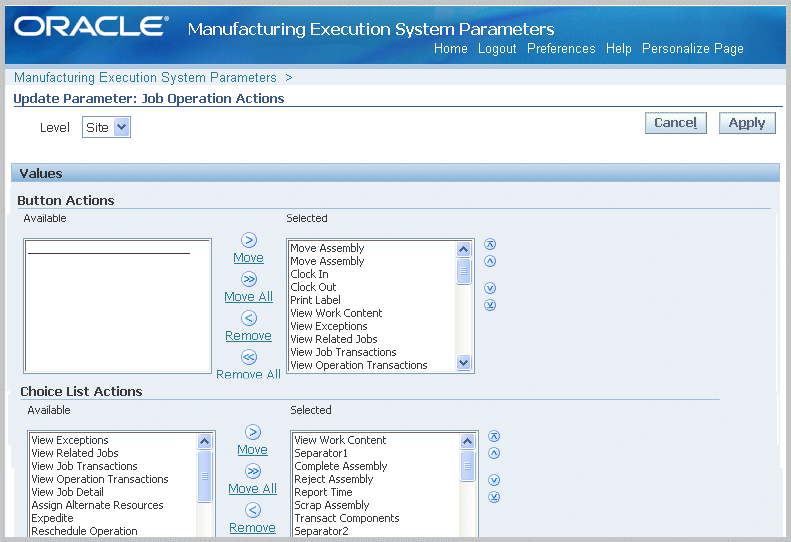Click Move All double-arrow icon in Button Actions

pos(249,279)
